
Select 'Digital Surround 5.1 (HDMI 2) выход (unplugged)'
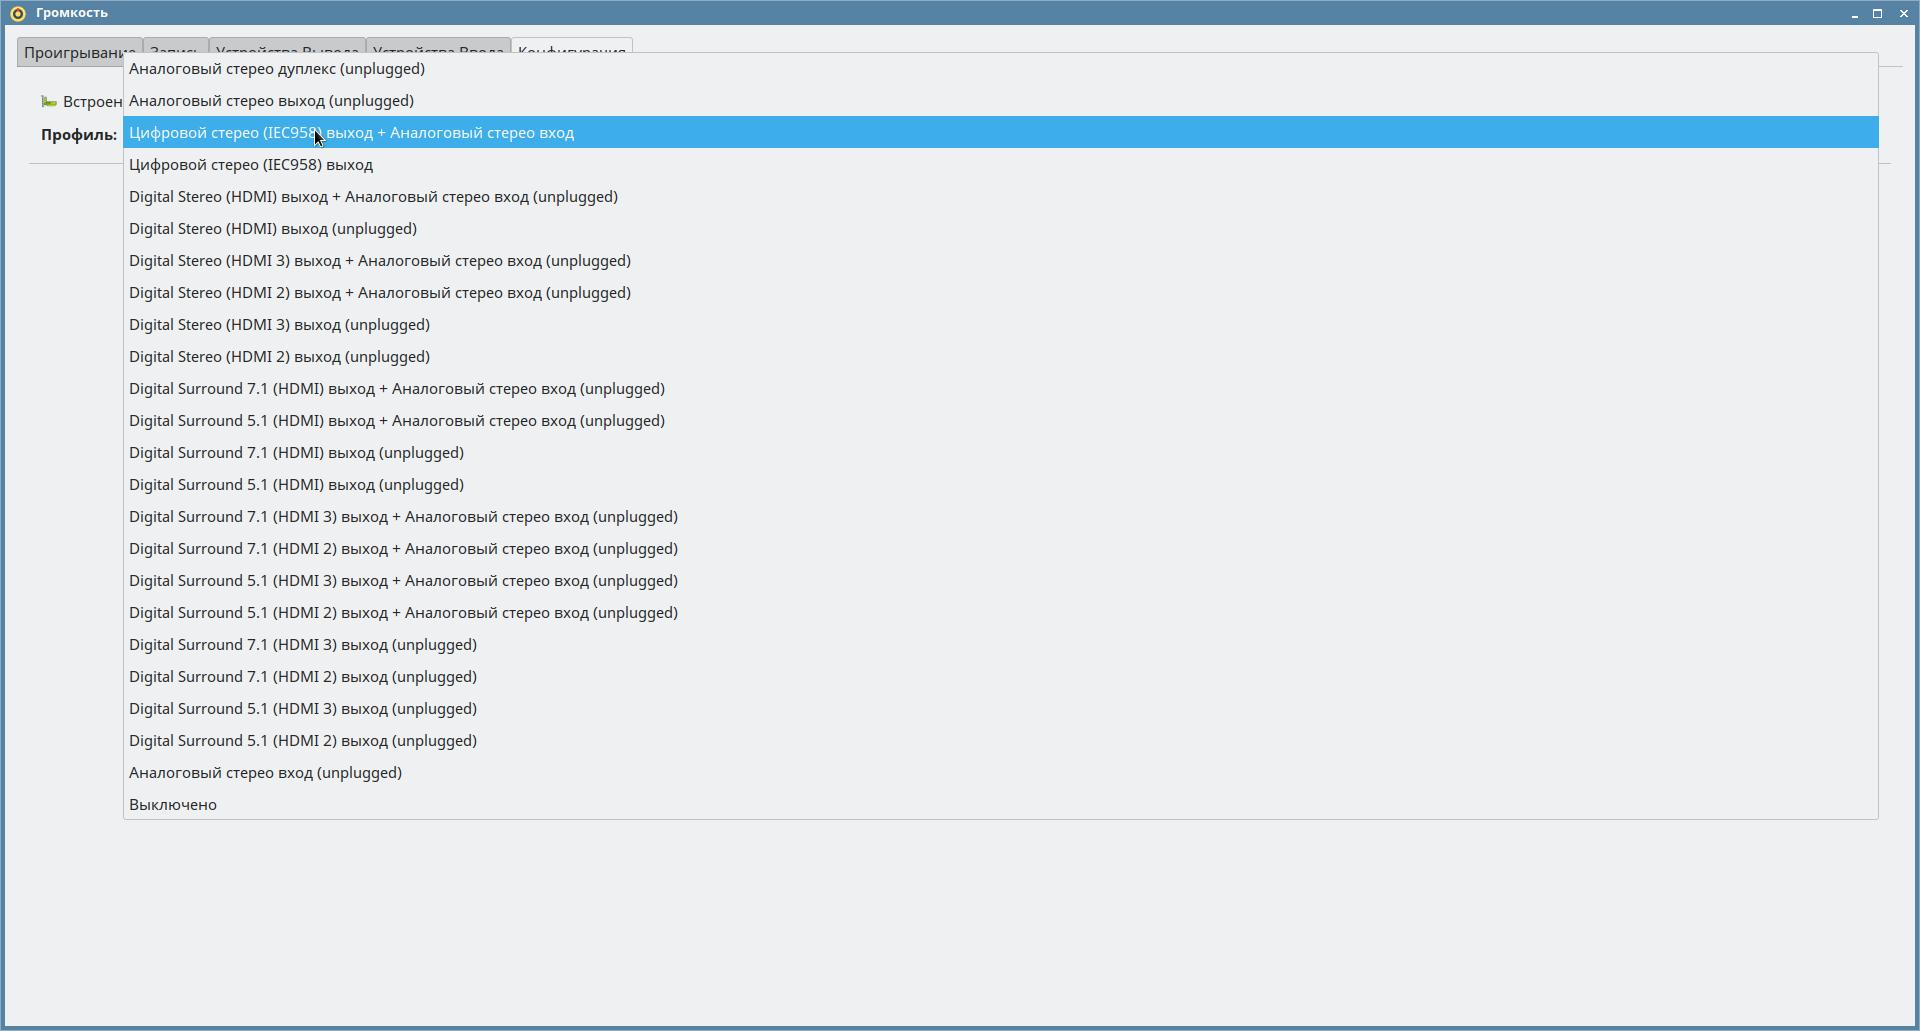pos(1000,741)
